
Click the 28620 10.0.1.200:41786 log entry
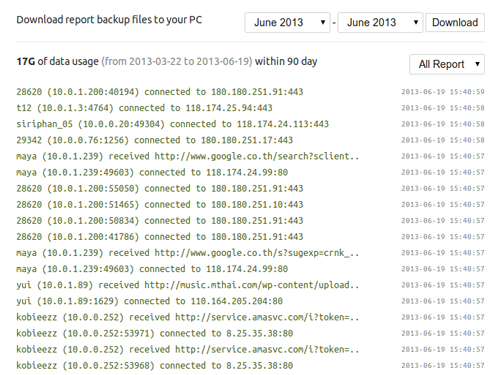[160, 237]
